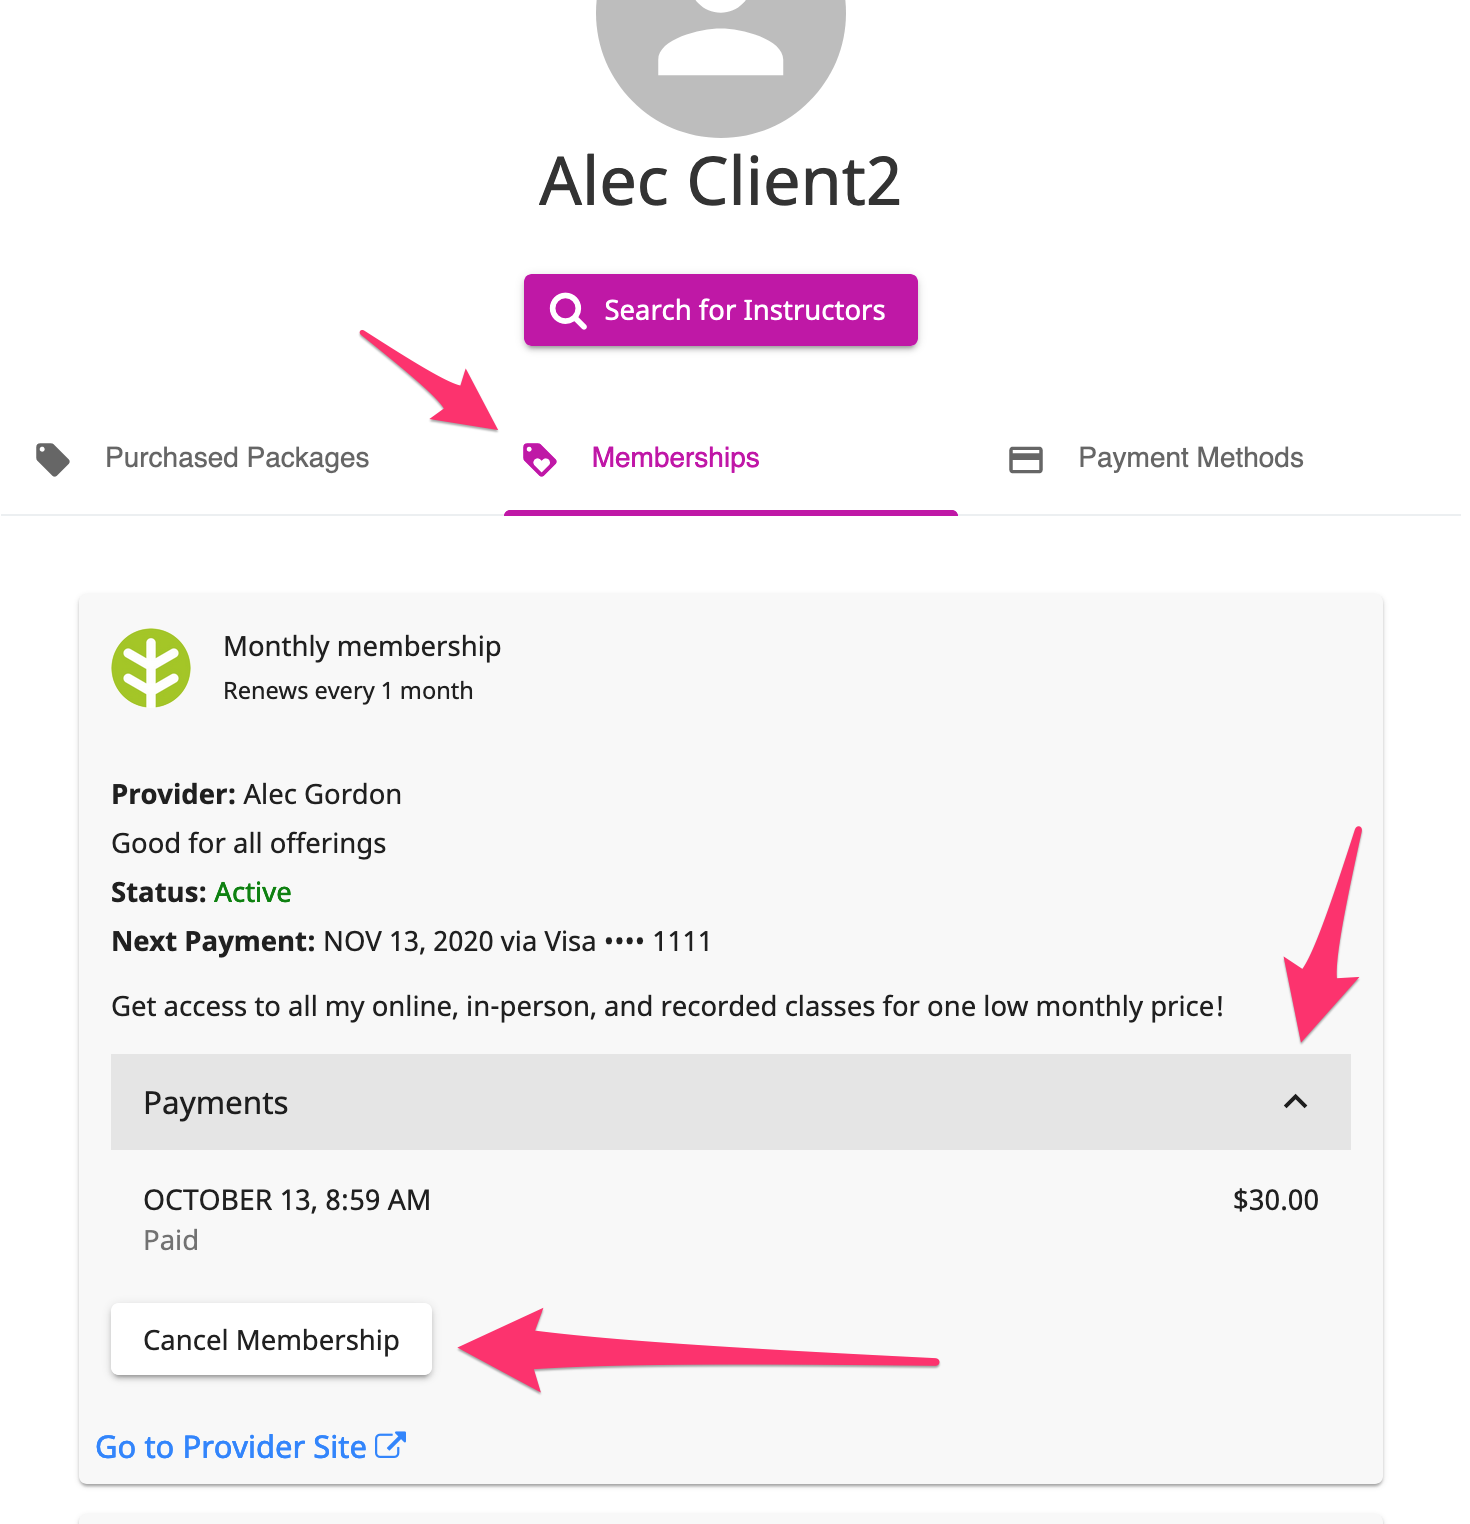Screen dimensions: 1470x1524
Task: Click the gray tag Purchased Packages icon
Action: point(53,459)
